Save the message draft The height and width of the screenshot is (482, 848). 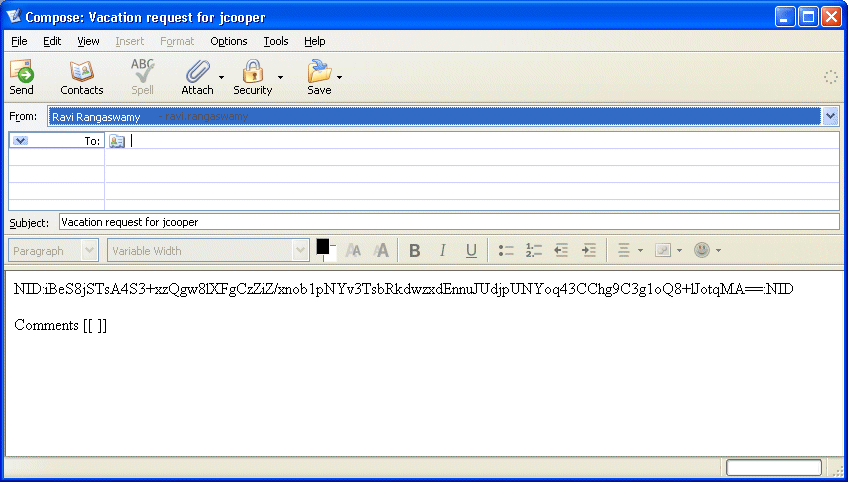click(x=319, y=77)
